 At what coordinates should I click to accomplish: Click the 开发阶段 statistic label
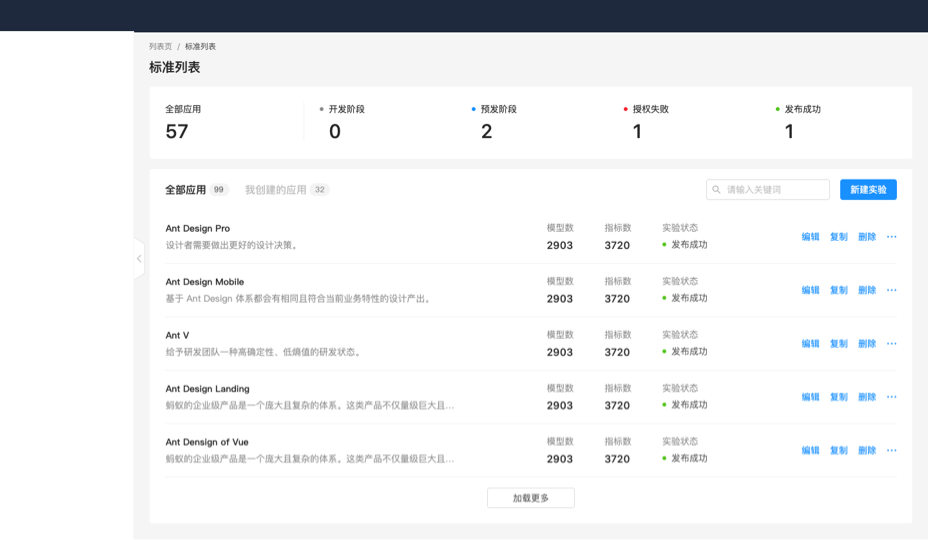(347, 109)
